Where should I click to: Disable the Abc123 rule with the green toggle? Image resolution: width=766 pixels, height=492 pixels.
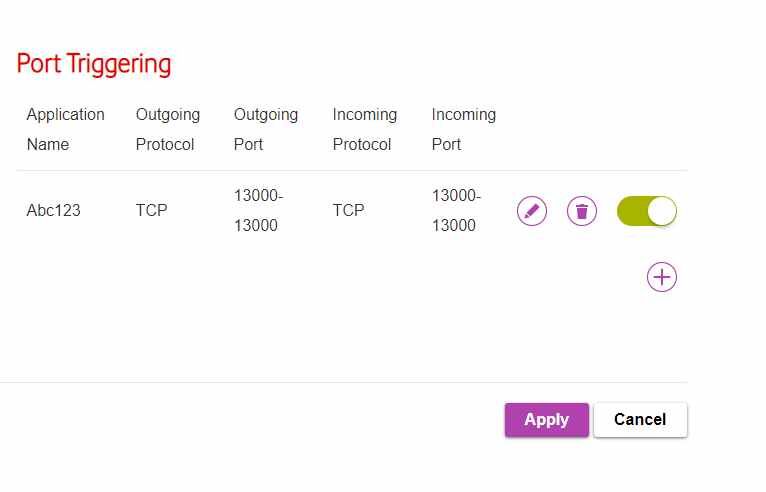(646, 211)
